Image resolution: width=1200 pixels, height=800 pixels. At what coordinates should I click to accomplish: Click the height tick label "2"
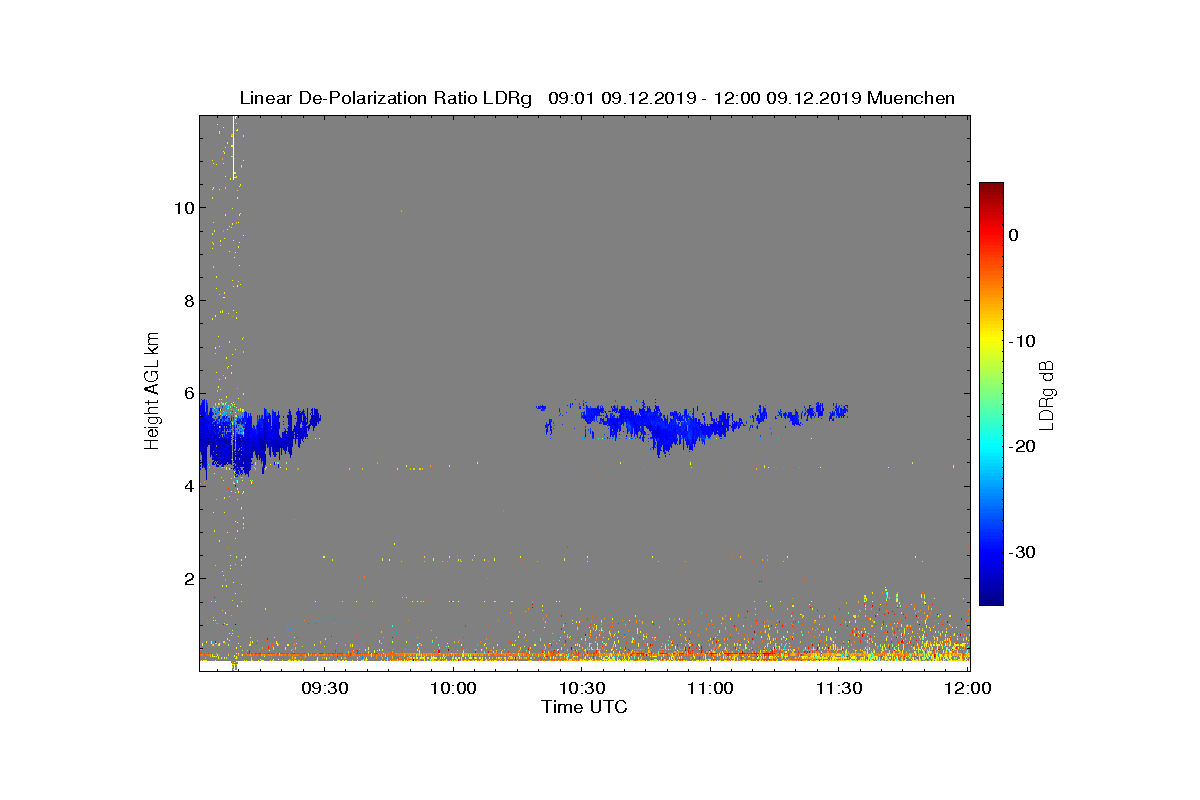coord(187,578)
